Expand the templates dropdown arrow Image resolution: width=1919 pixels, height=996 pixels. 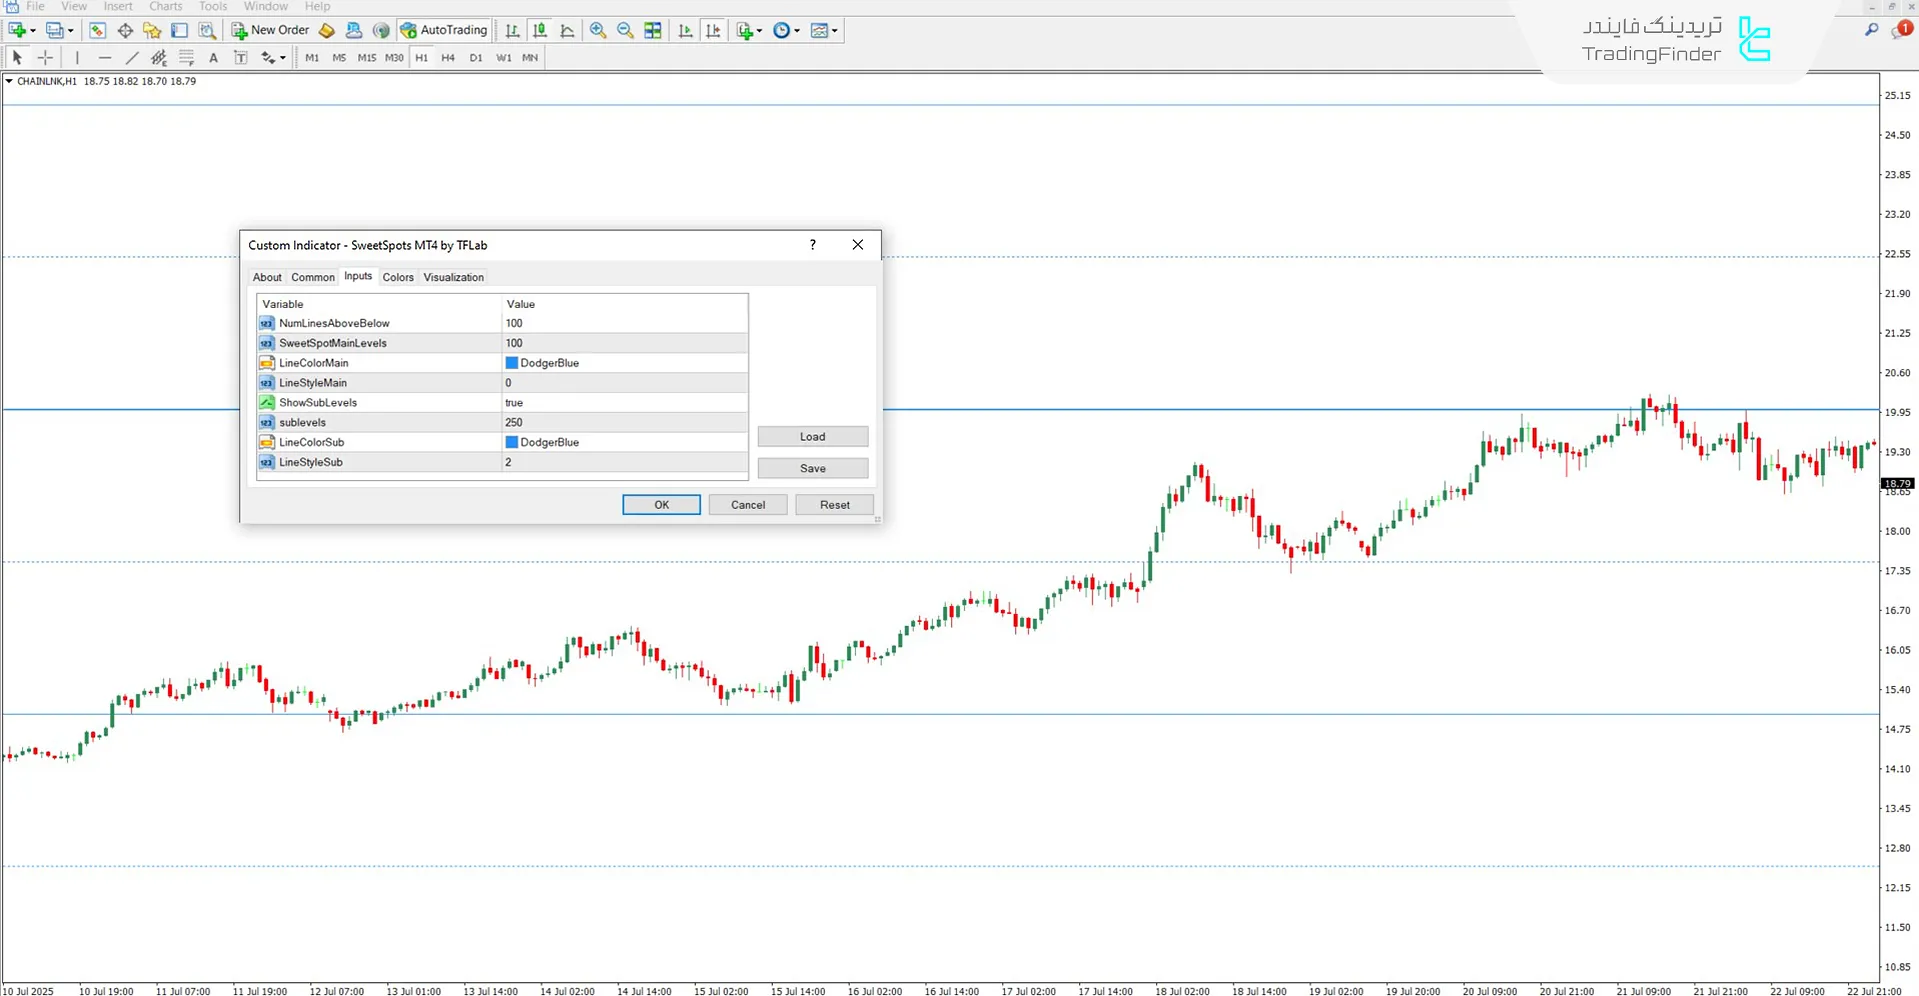pyautogui.click(x=835, y=31)
